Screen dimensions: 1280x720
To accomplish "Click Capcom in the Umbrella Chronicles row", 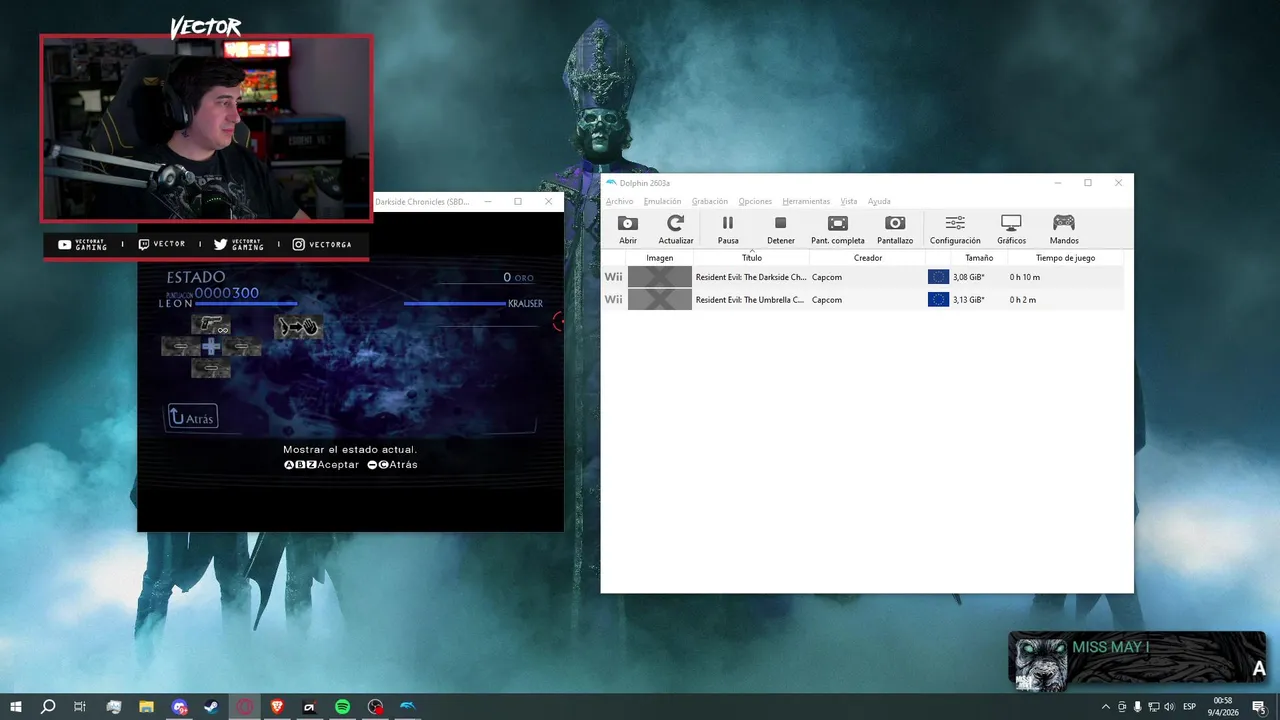I will click(827, 300).
